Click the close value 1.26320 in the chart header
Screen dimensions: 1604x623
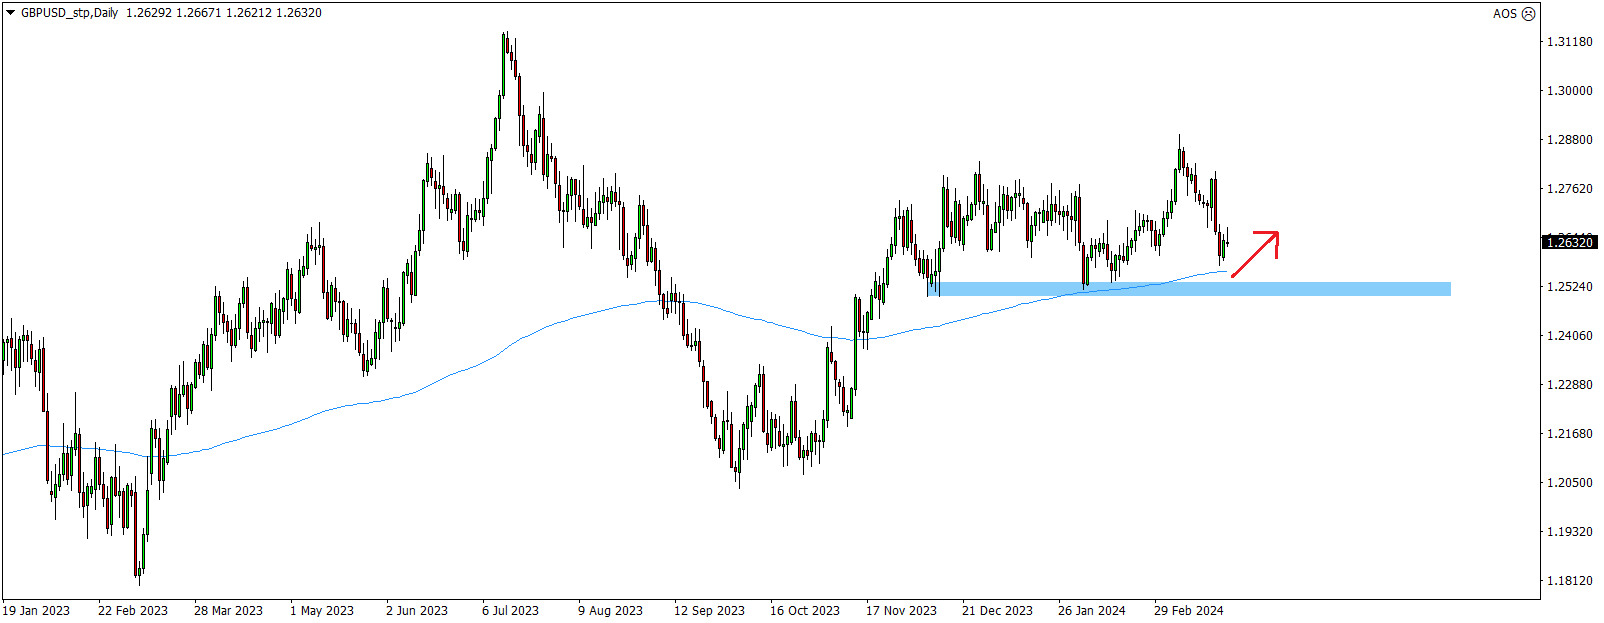[299, 13]
